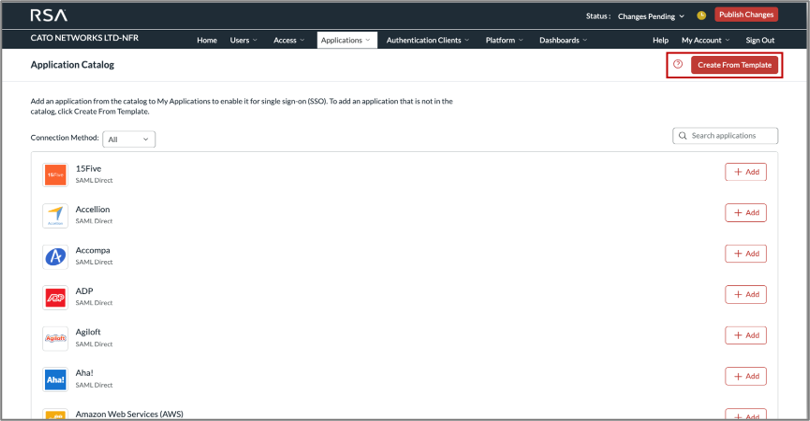This screenshot has width=810, height=421.
Task: Click the RSA logo
Action: (49, 15)
